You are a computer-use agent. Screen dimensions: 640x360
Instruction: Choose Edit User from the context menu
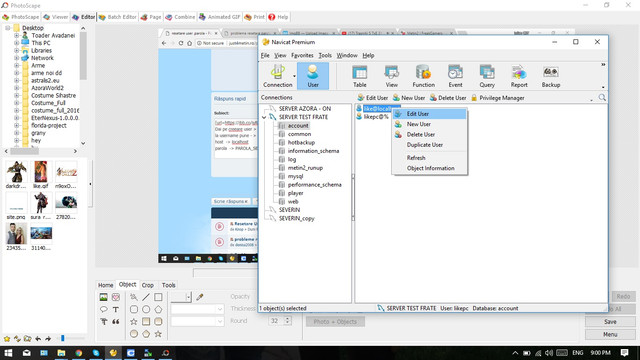click(429, 114)
